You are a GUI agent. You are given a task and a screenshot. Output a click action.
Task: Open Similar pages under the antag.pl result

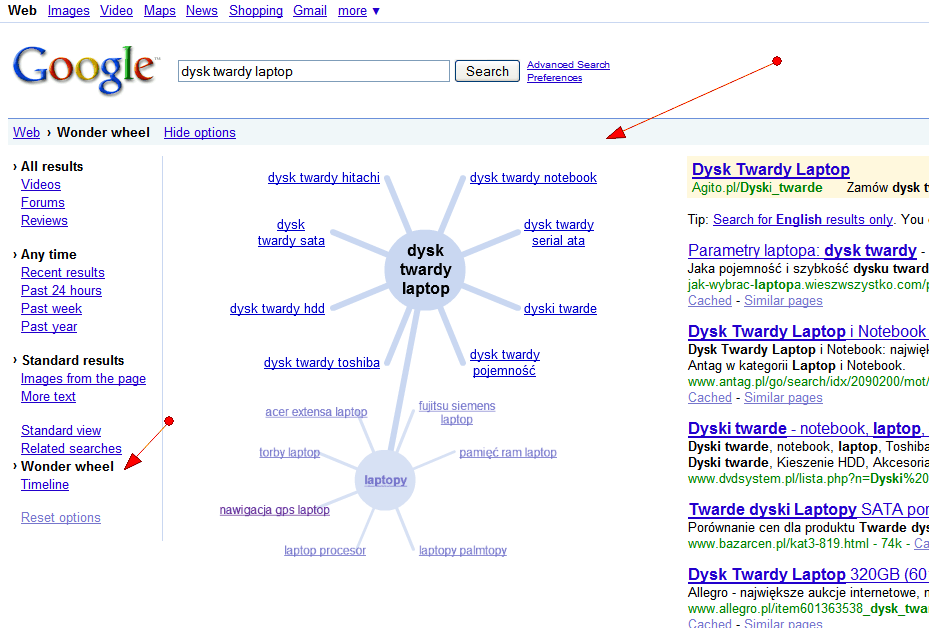click(783, 398)
